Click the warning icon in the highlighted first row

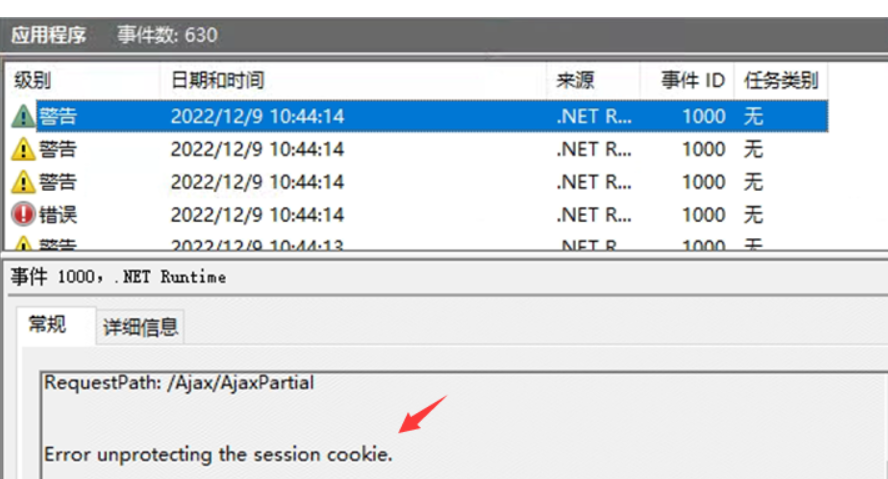click(x=22, y=117)
